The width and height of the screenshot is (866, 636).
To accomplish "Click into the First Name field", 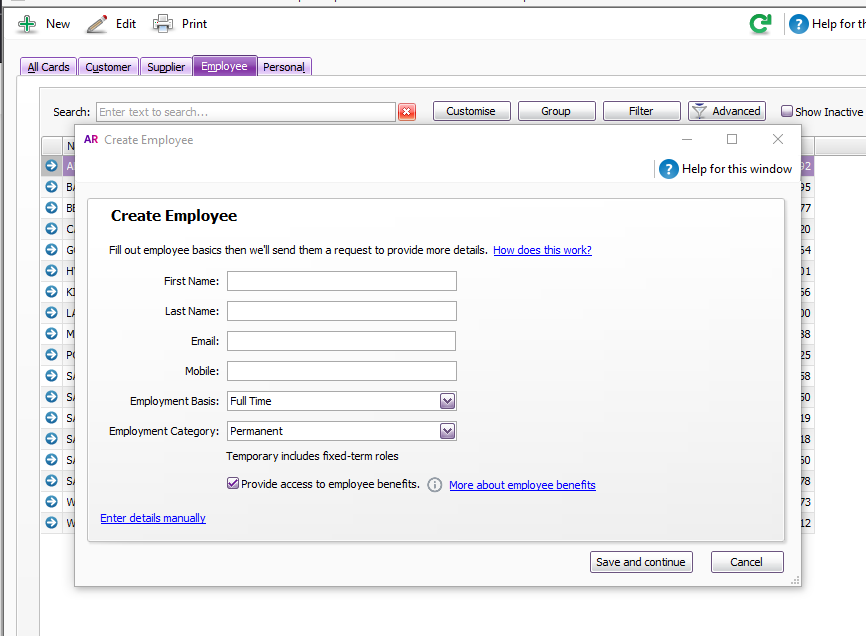I will click(341, 281).
